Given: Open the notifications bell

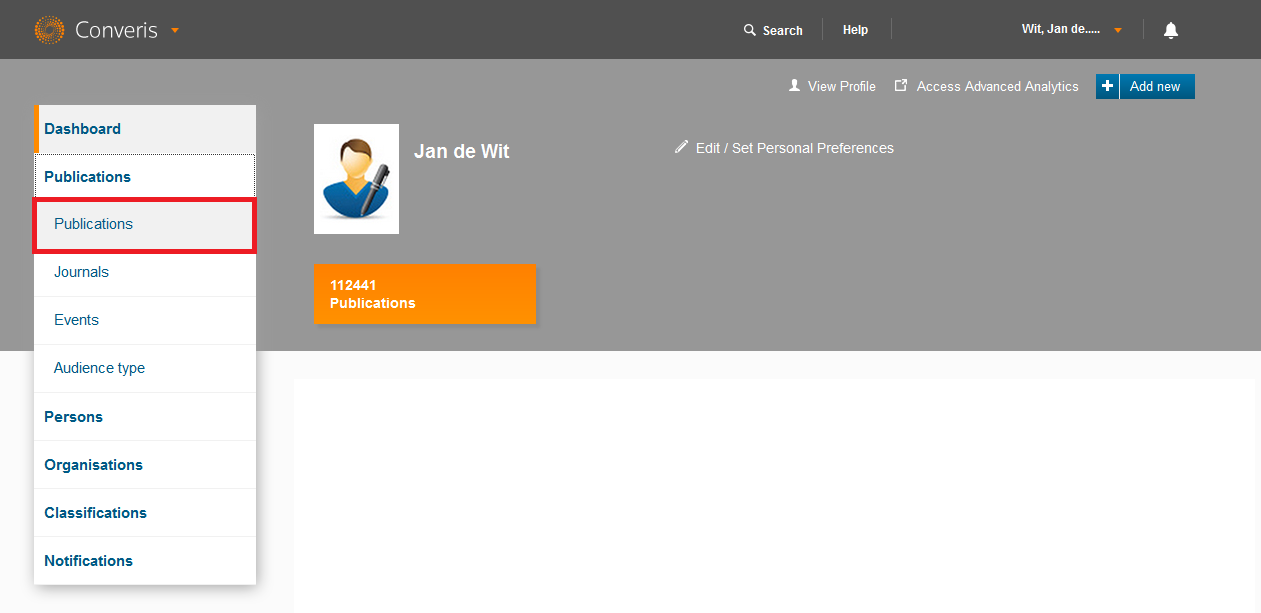Looking at the screenshot, I should click(1171, 30).
